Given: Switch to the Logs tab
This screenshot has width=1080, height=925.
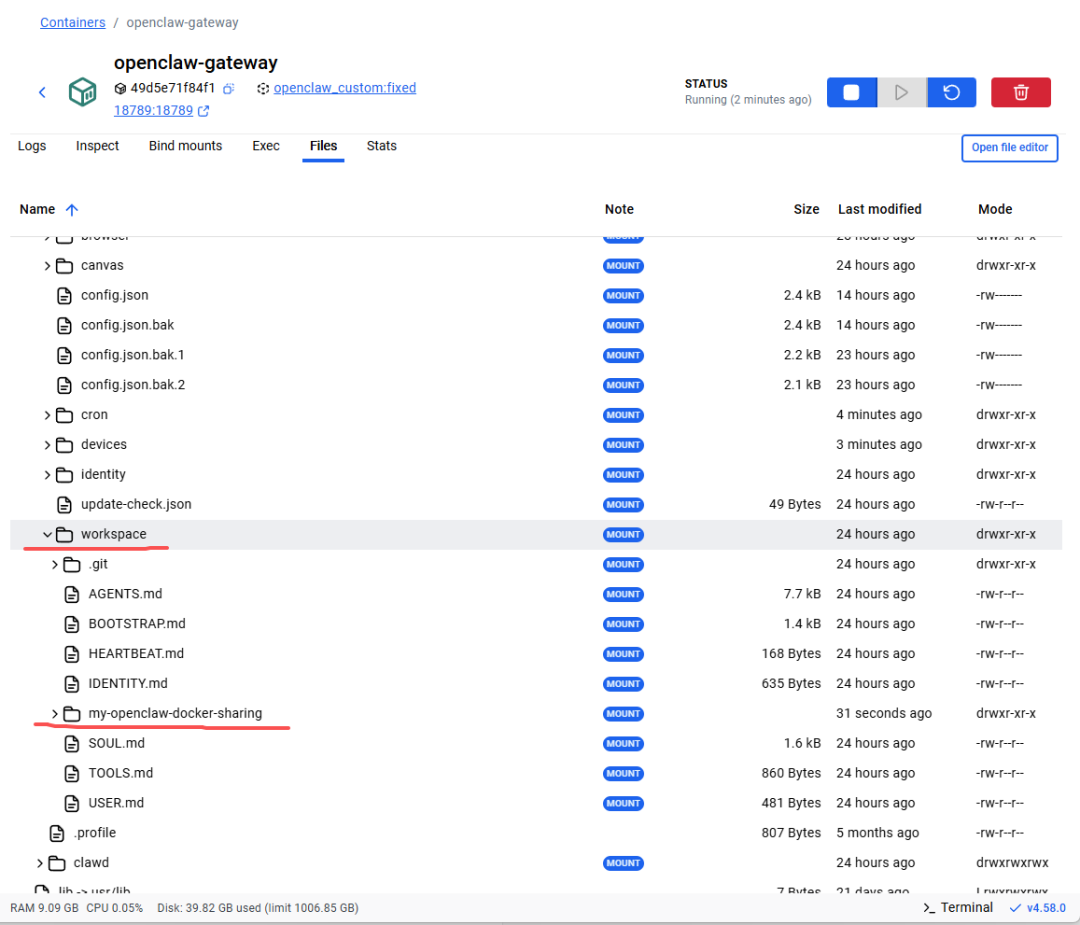Looking at the screenshot, I should tap(32, 146).
